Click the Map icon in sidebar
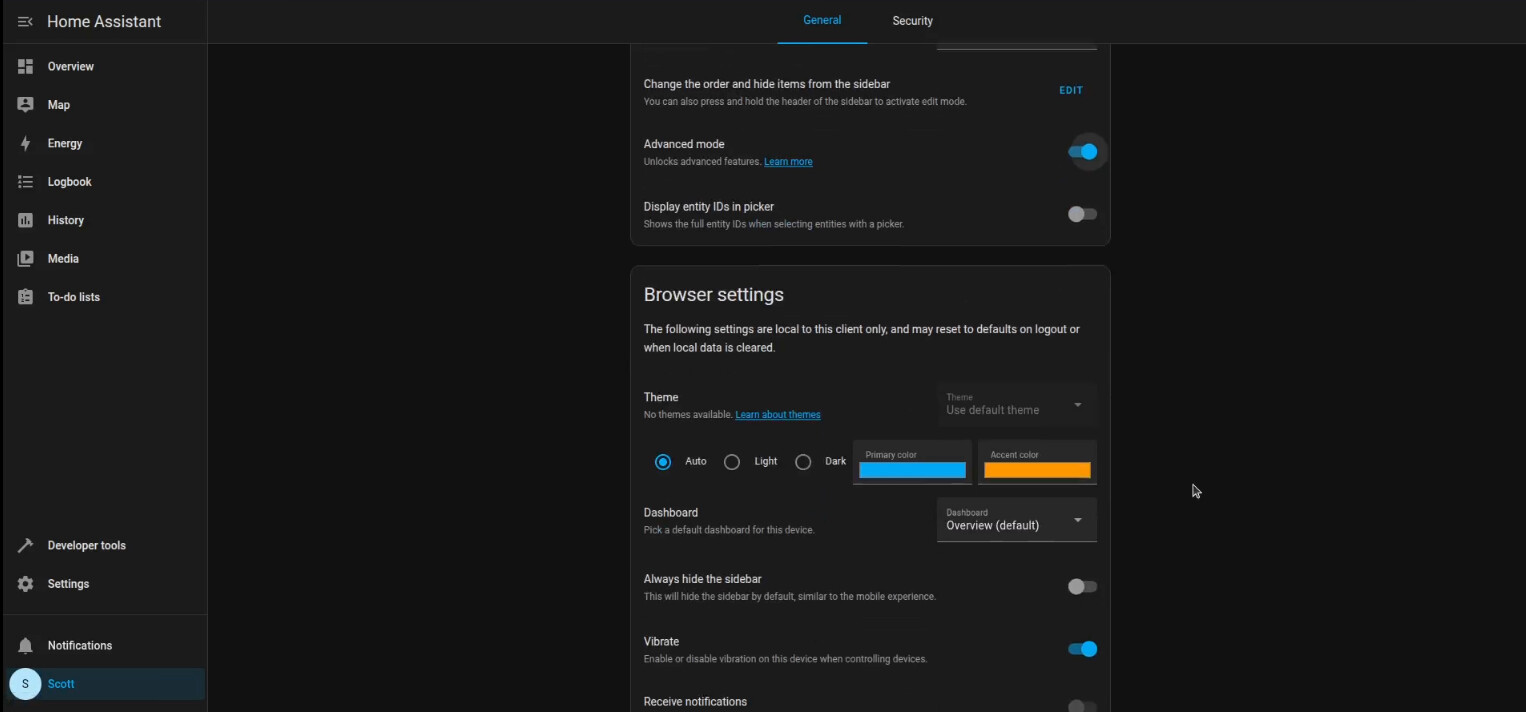The width and height of the screenshot is (1526, 712). pos(26,105)
